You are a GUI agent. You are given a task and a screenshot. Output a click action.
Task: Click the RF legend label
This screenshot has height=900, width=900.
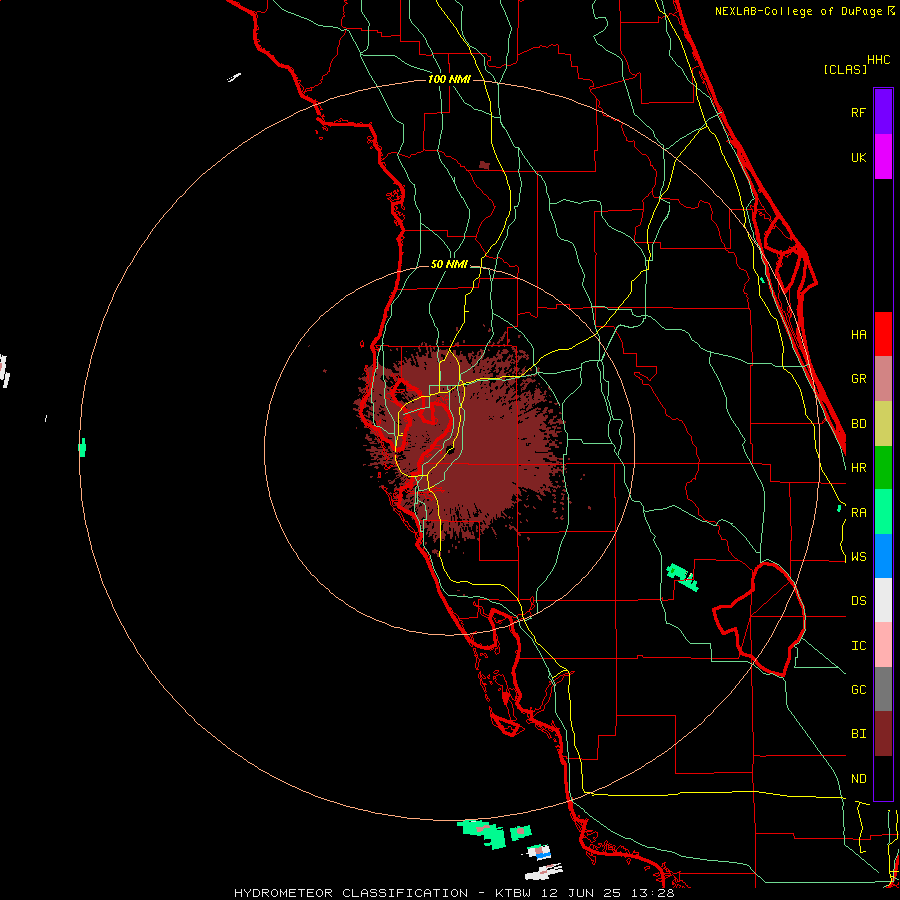coord(858,112)
